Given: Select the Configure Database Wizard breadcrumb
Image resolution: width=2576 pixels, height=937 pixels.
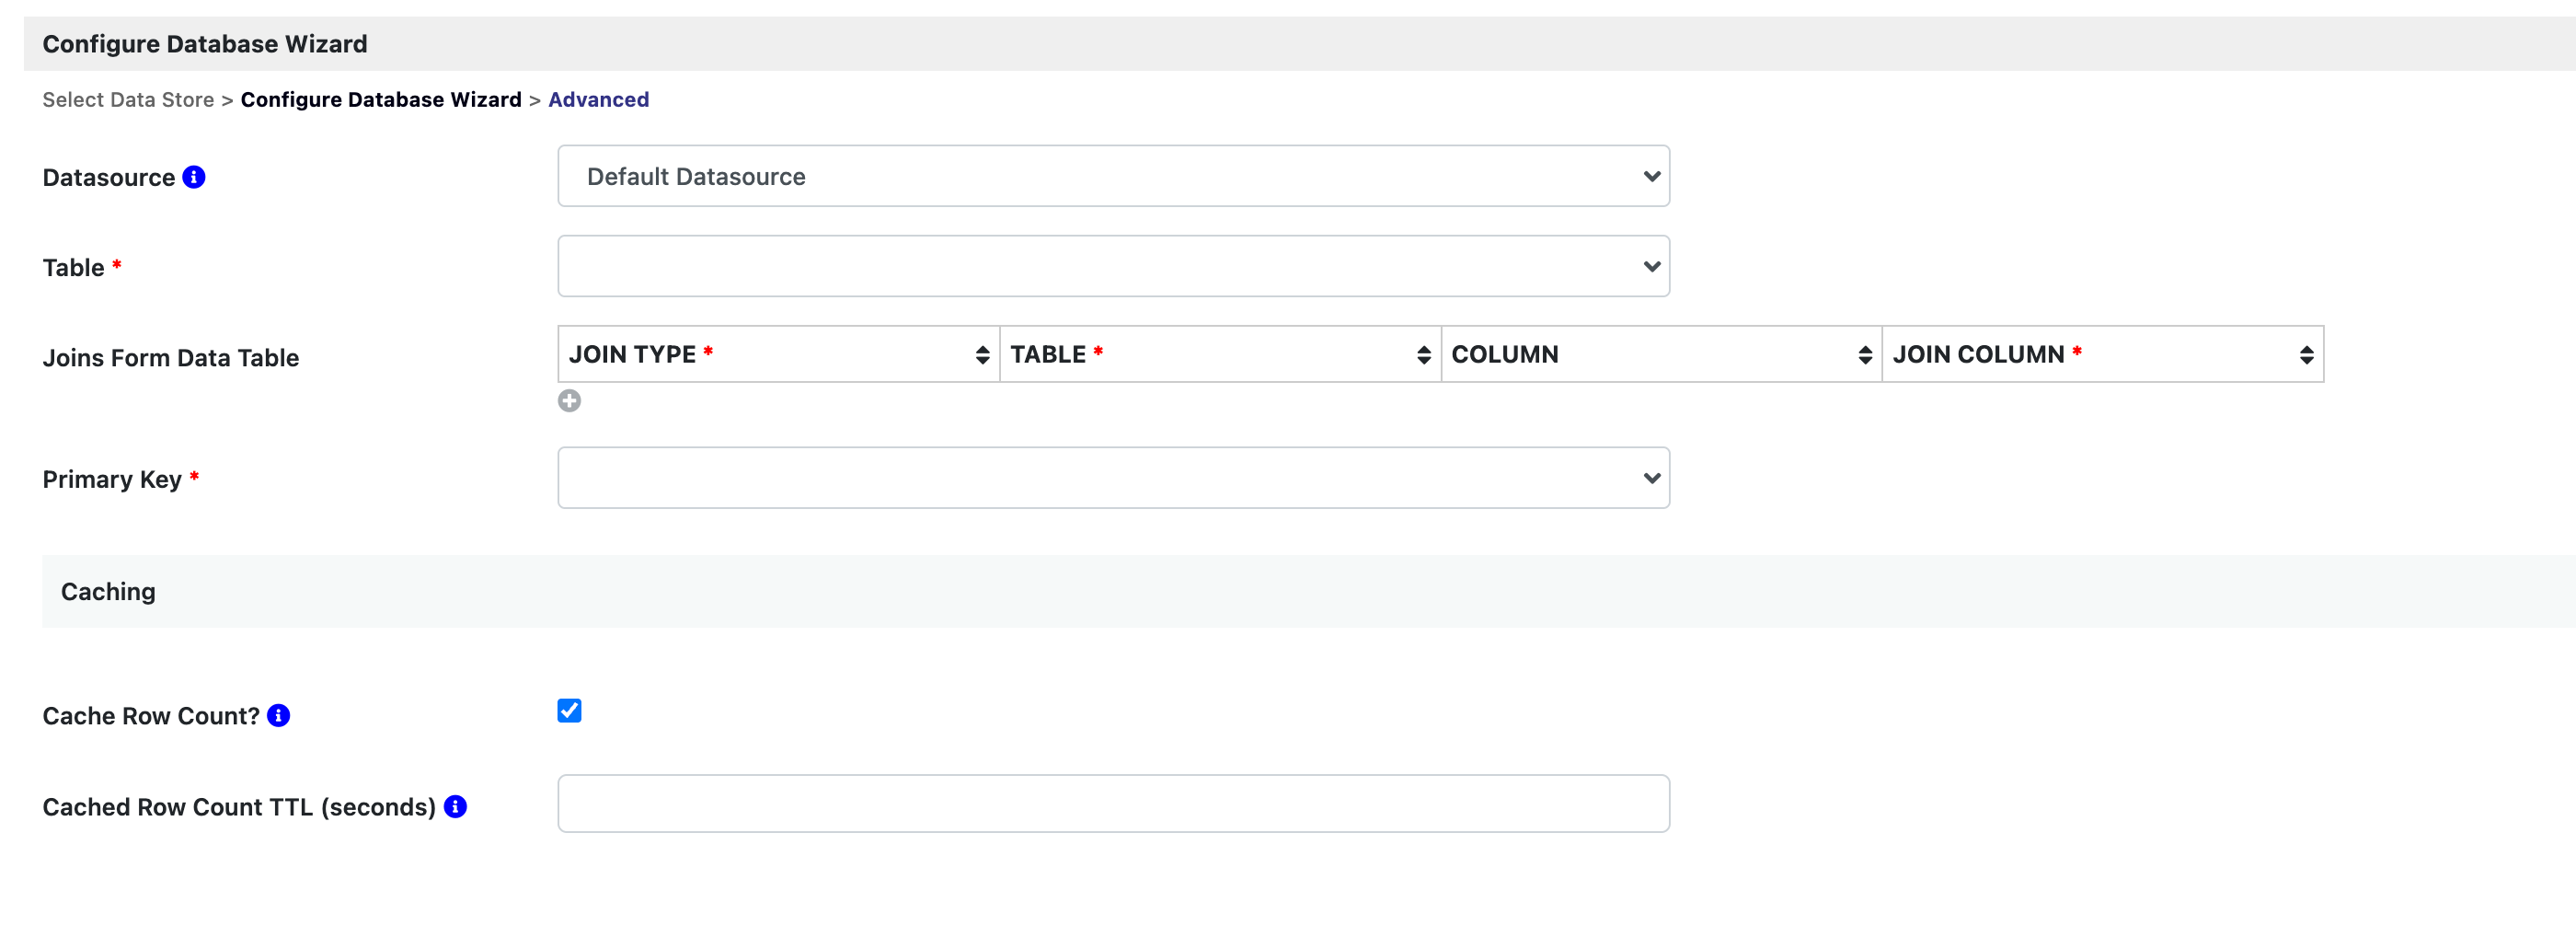Looking at the screenshot, I should [381, 100].
